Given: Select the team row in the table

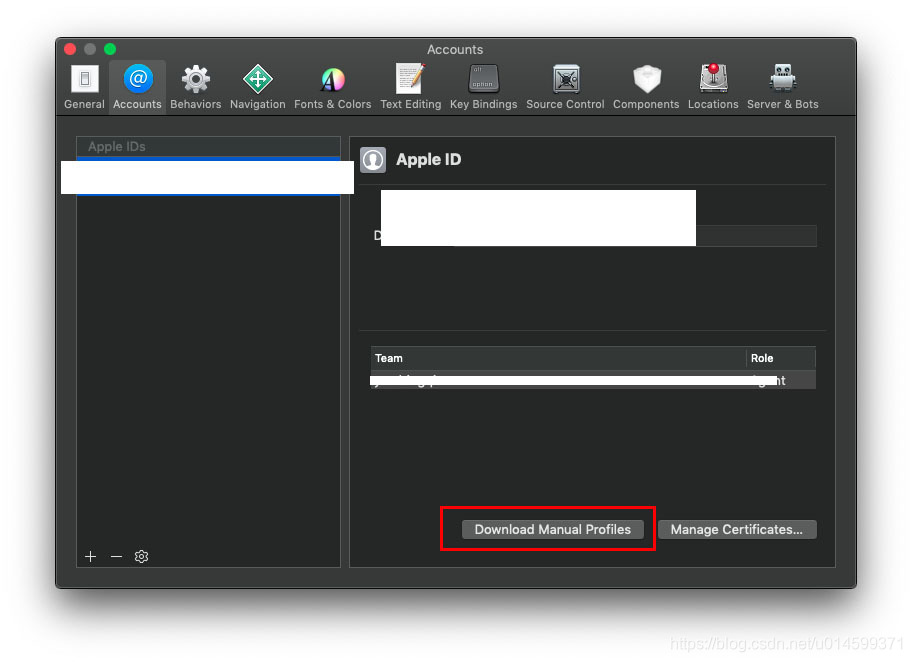Looking at the screenshot, I should (x=593, y=380).
